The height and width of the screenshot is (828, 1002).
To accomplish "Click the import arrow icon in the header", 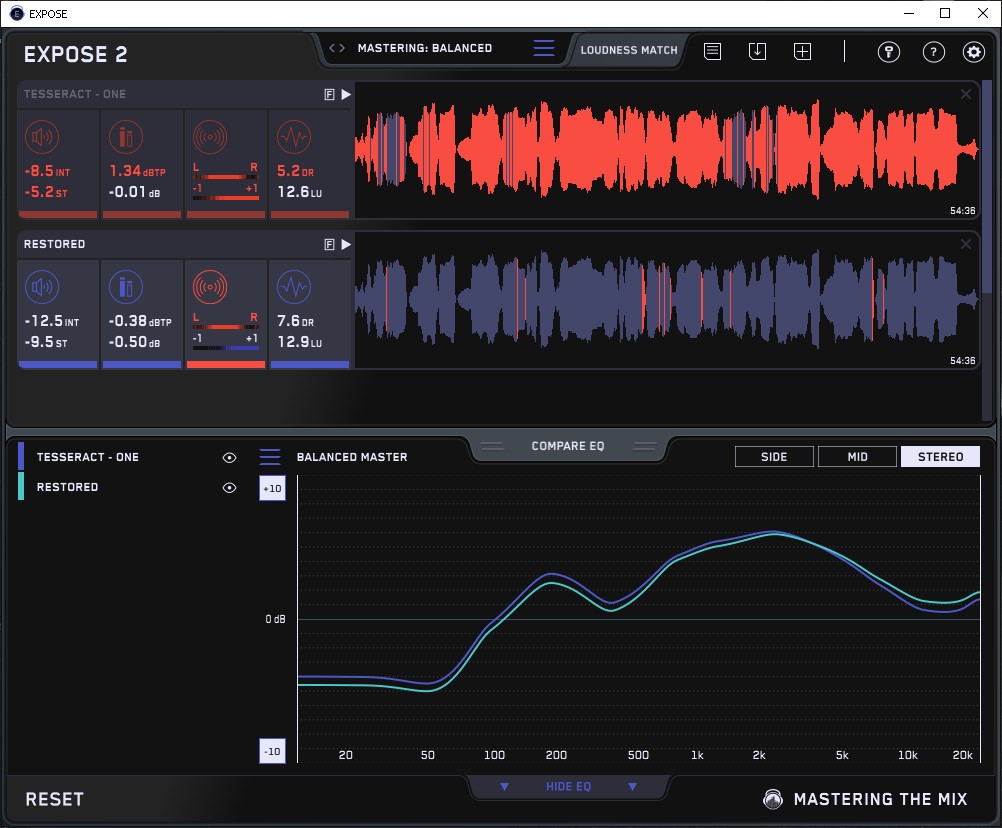I will [x=757, y=51].
